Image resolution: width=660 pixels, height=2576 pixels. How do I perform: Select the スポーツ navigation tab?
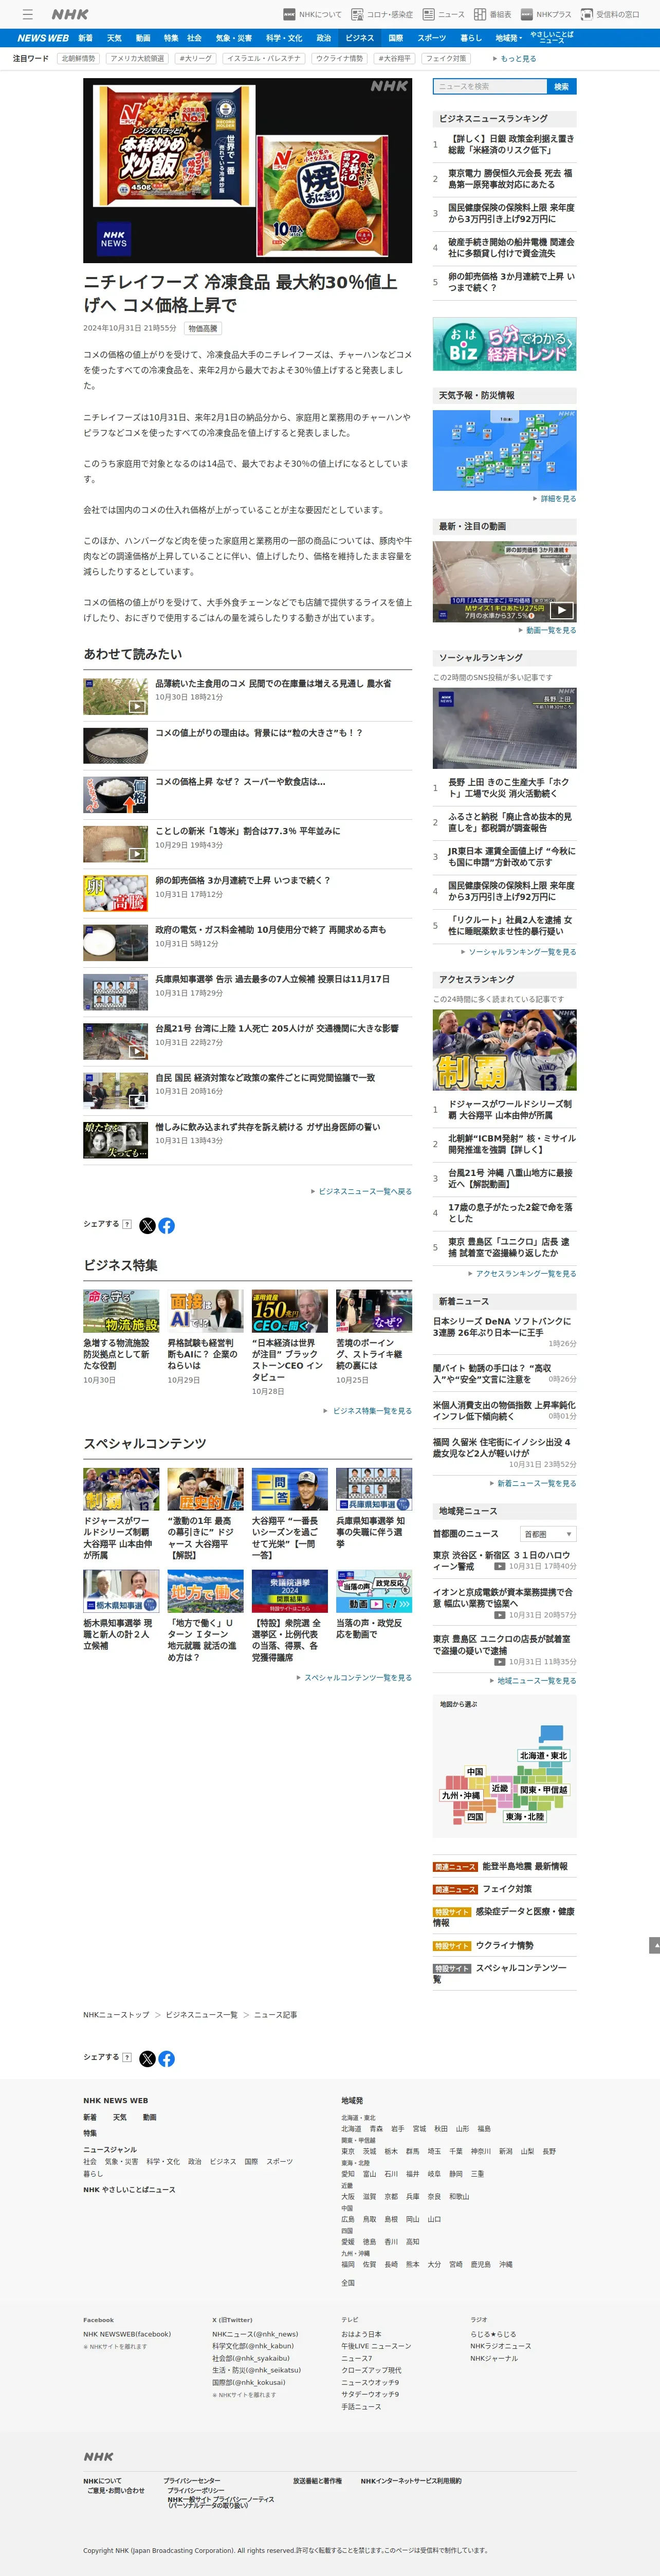[432, 38]
